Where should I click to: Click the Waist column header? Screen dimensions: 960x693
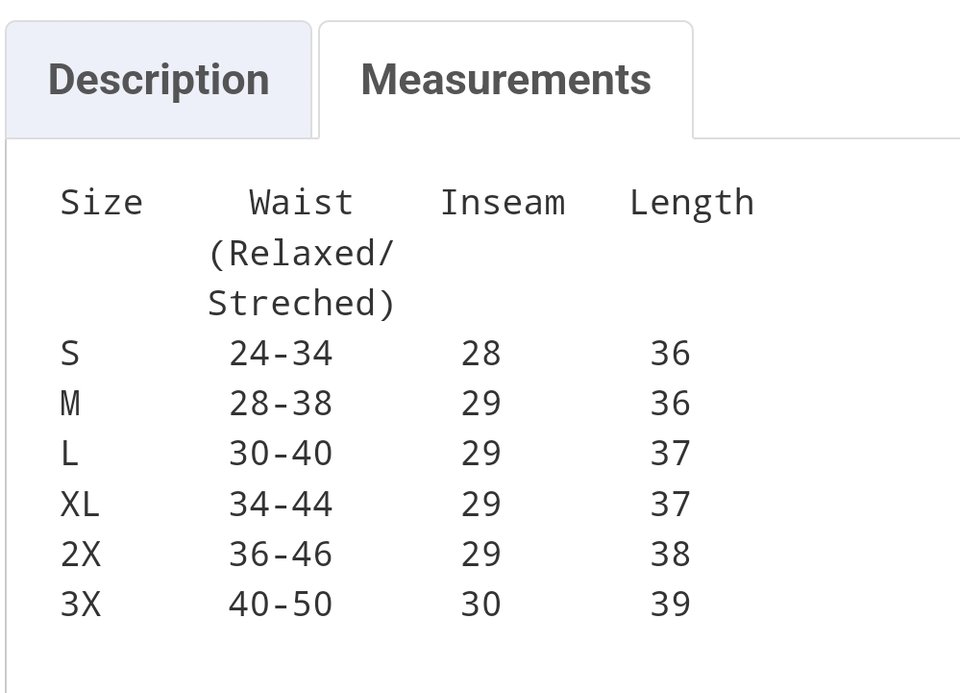tap(301, 203)
